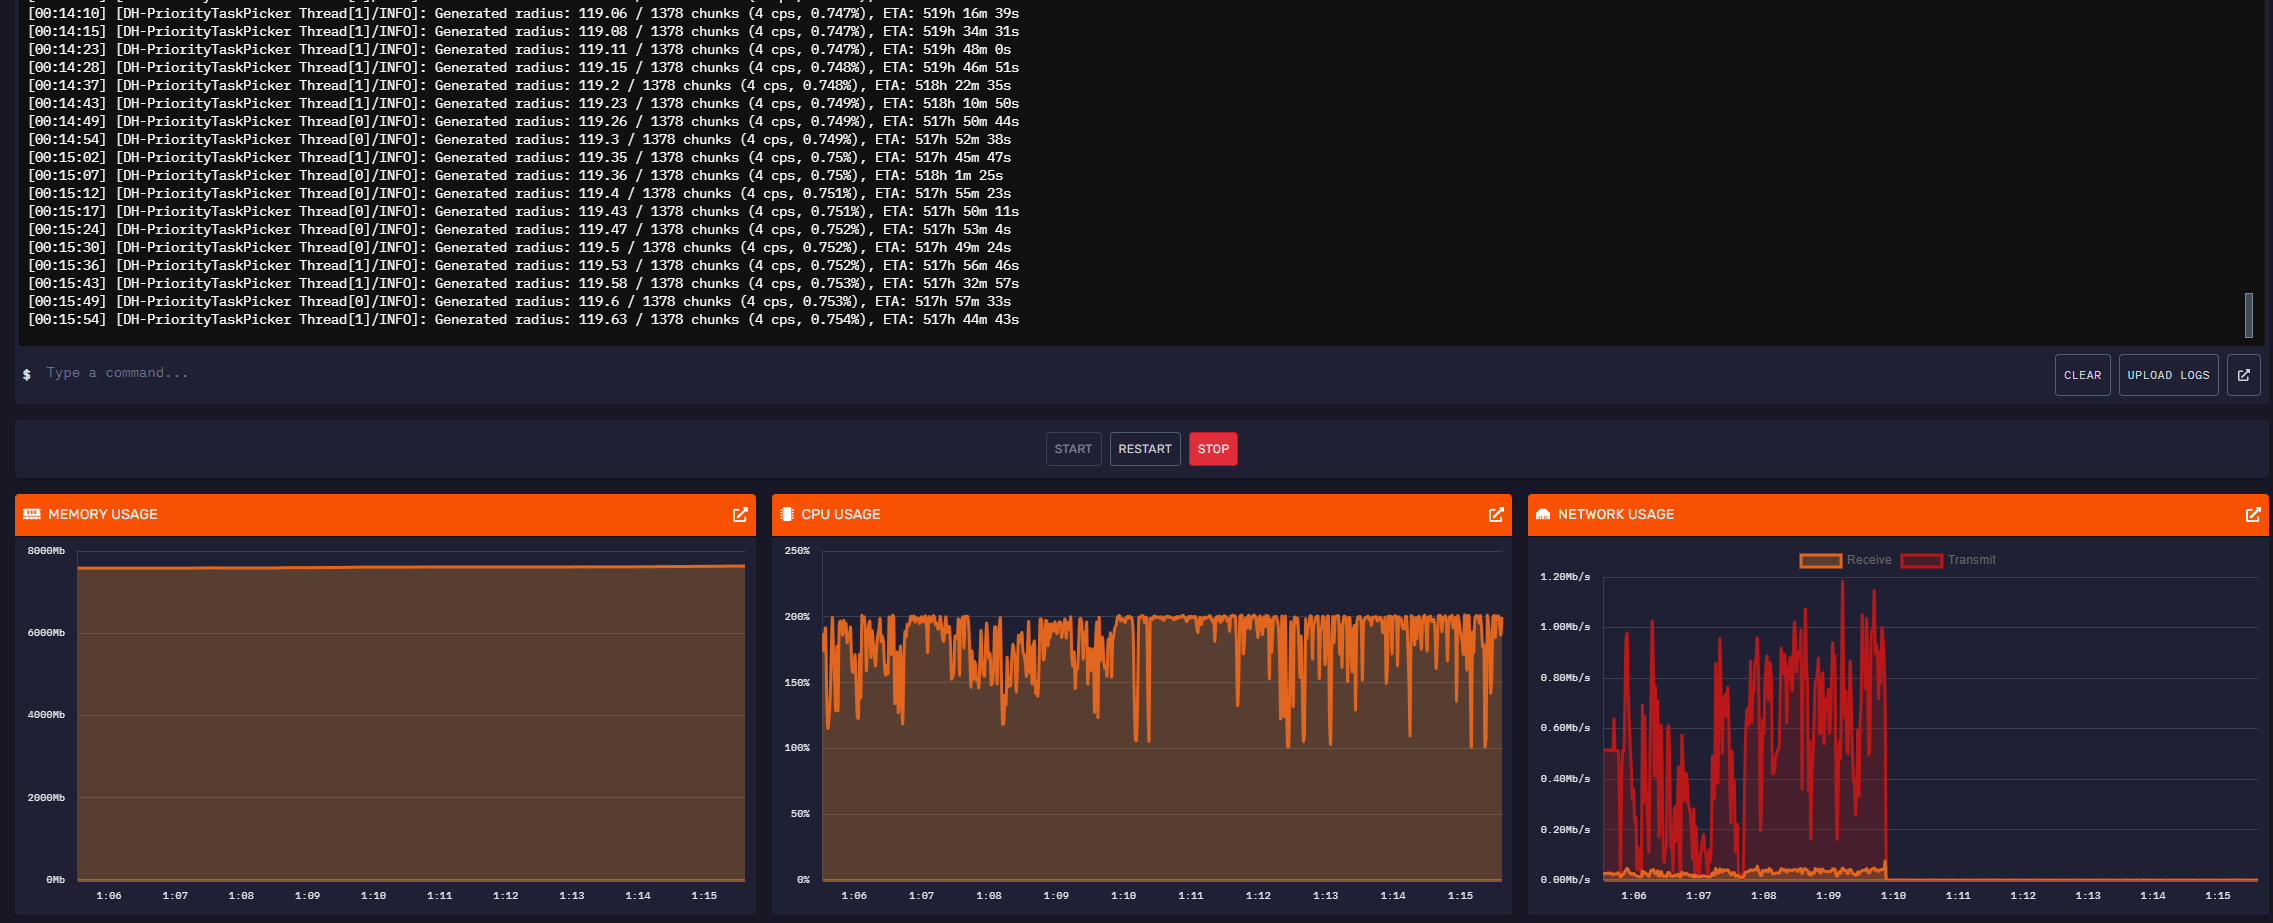2273x923 pixels.
Task: Click the NETWORK USAGE panel title
Action: (1616, 514)
